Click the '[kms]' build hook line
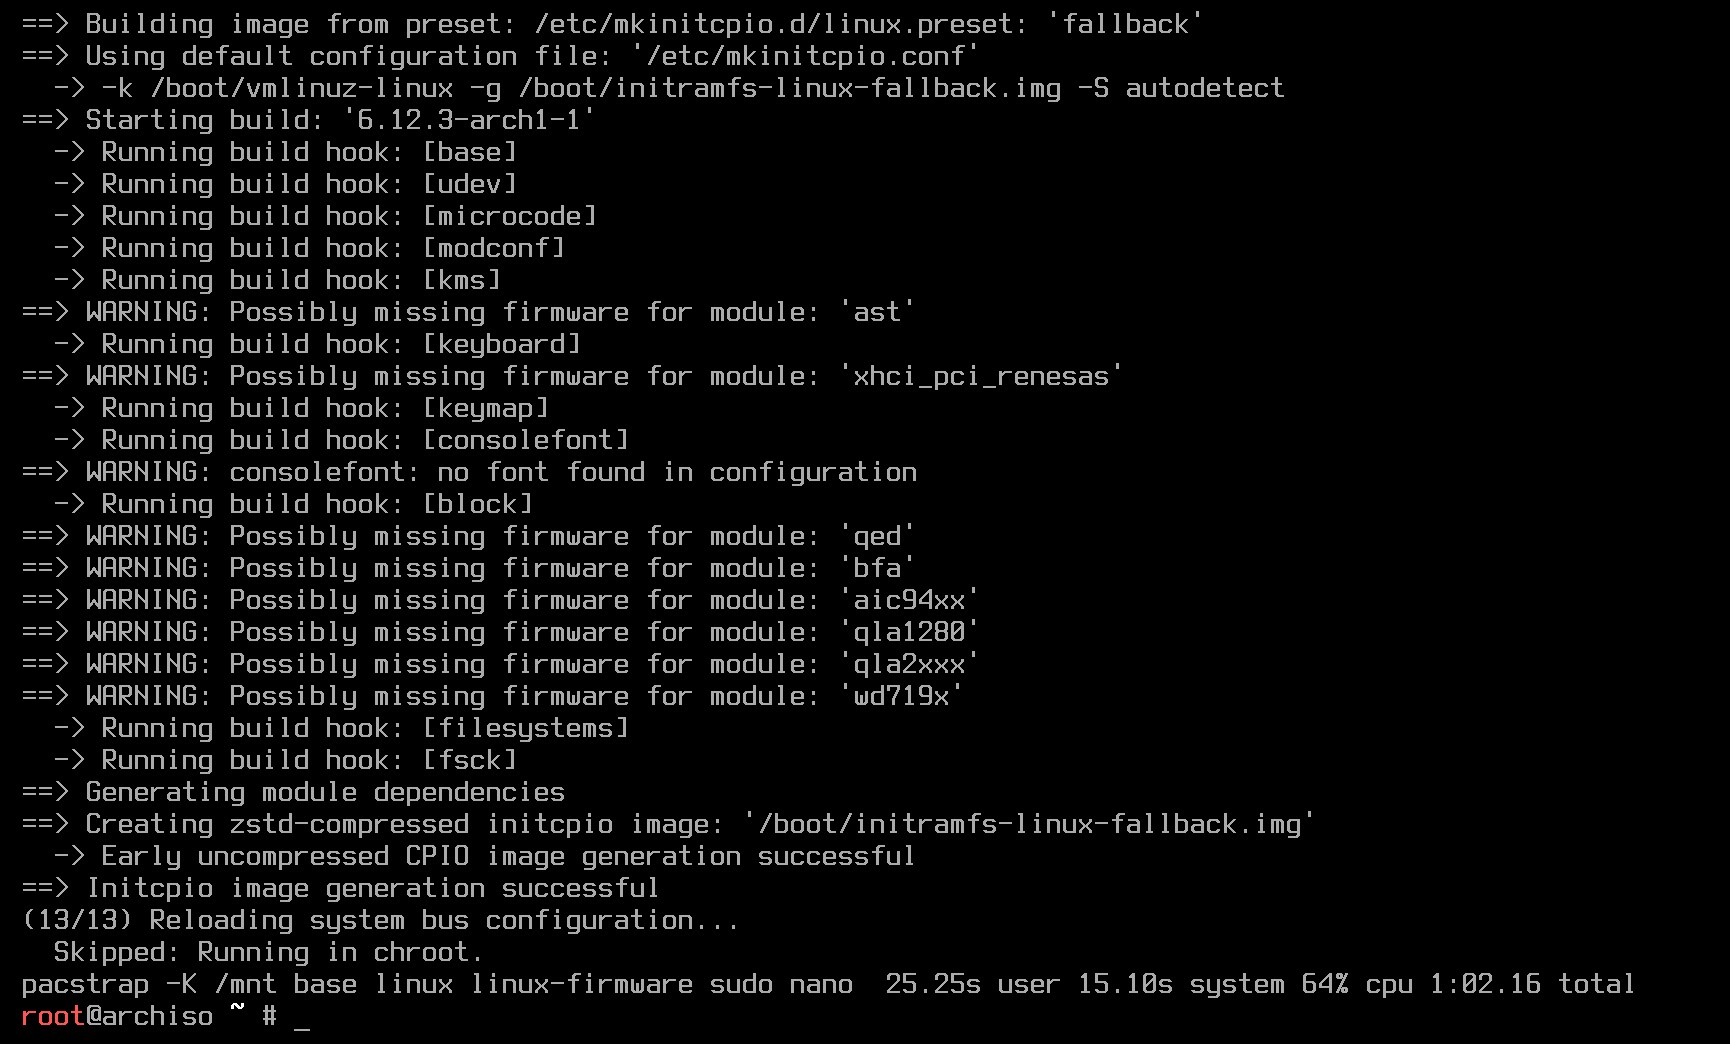 point(278,280)
